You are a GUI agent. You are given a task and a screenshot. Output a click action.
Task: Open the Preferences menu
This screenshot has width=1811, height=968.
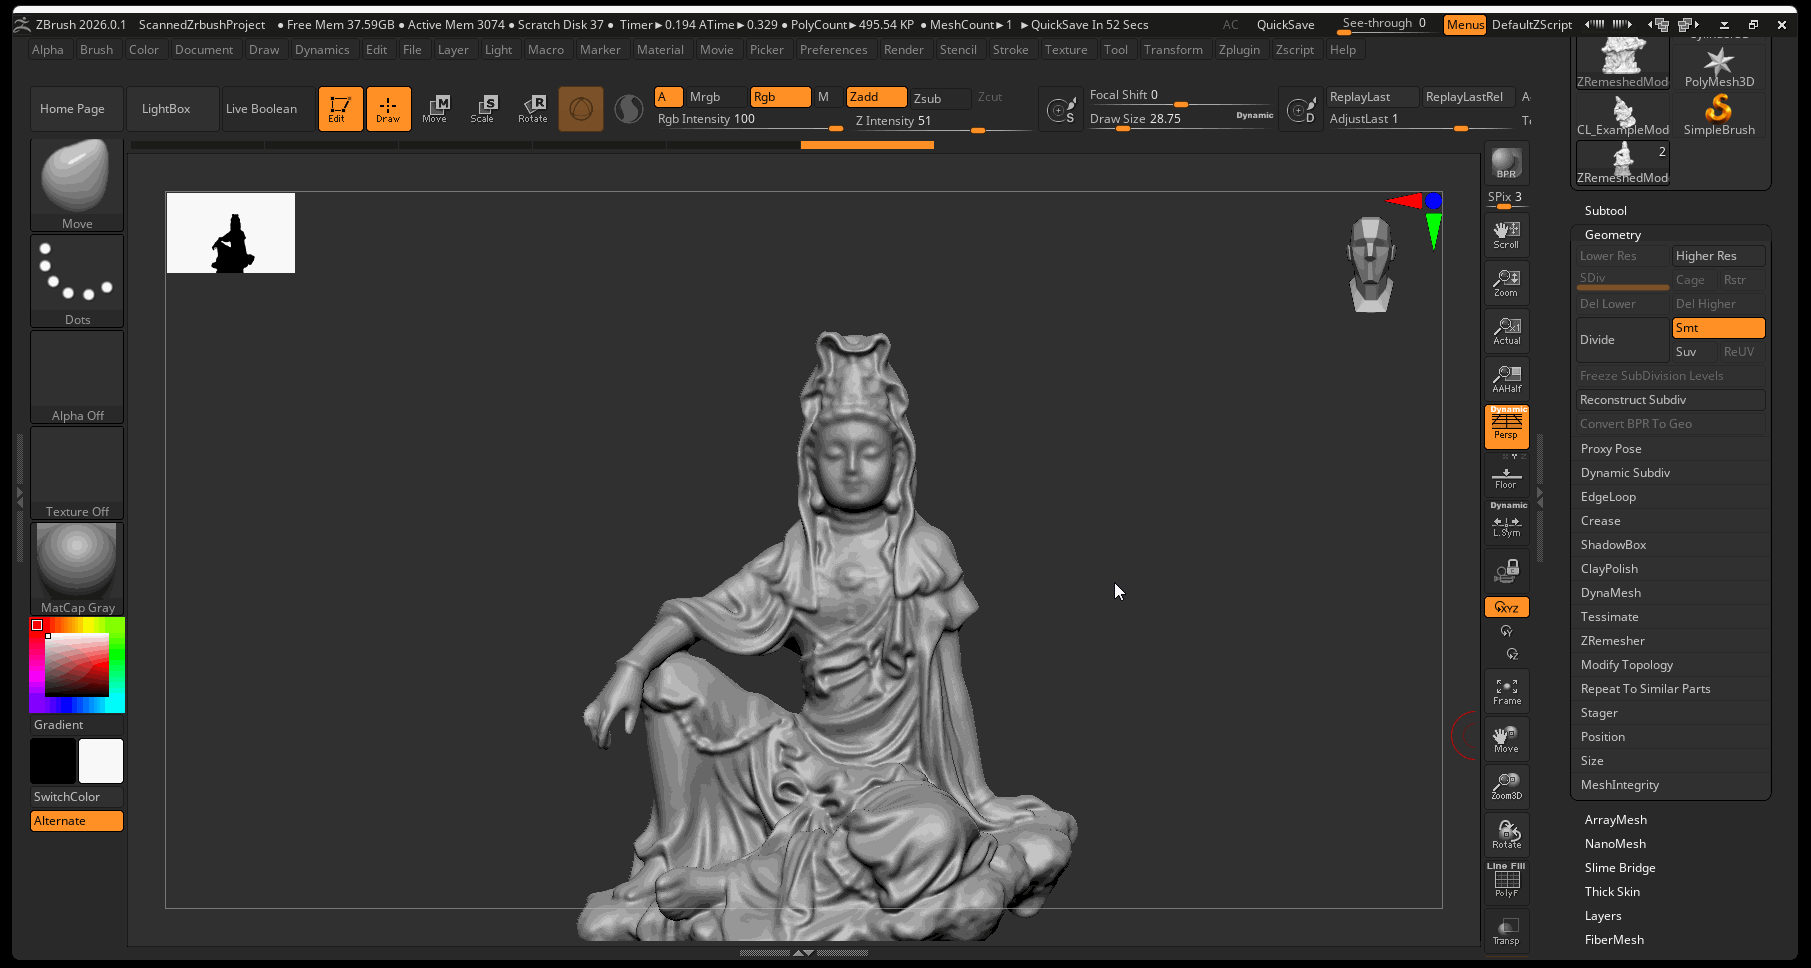pos(833,50)
